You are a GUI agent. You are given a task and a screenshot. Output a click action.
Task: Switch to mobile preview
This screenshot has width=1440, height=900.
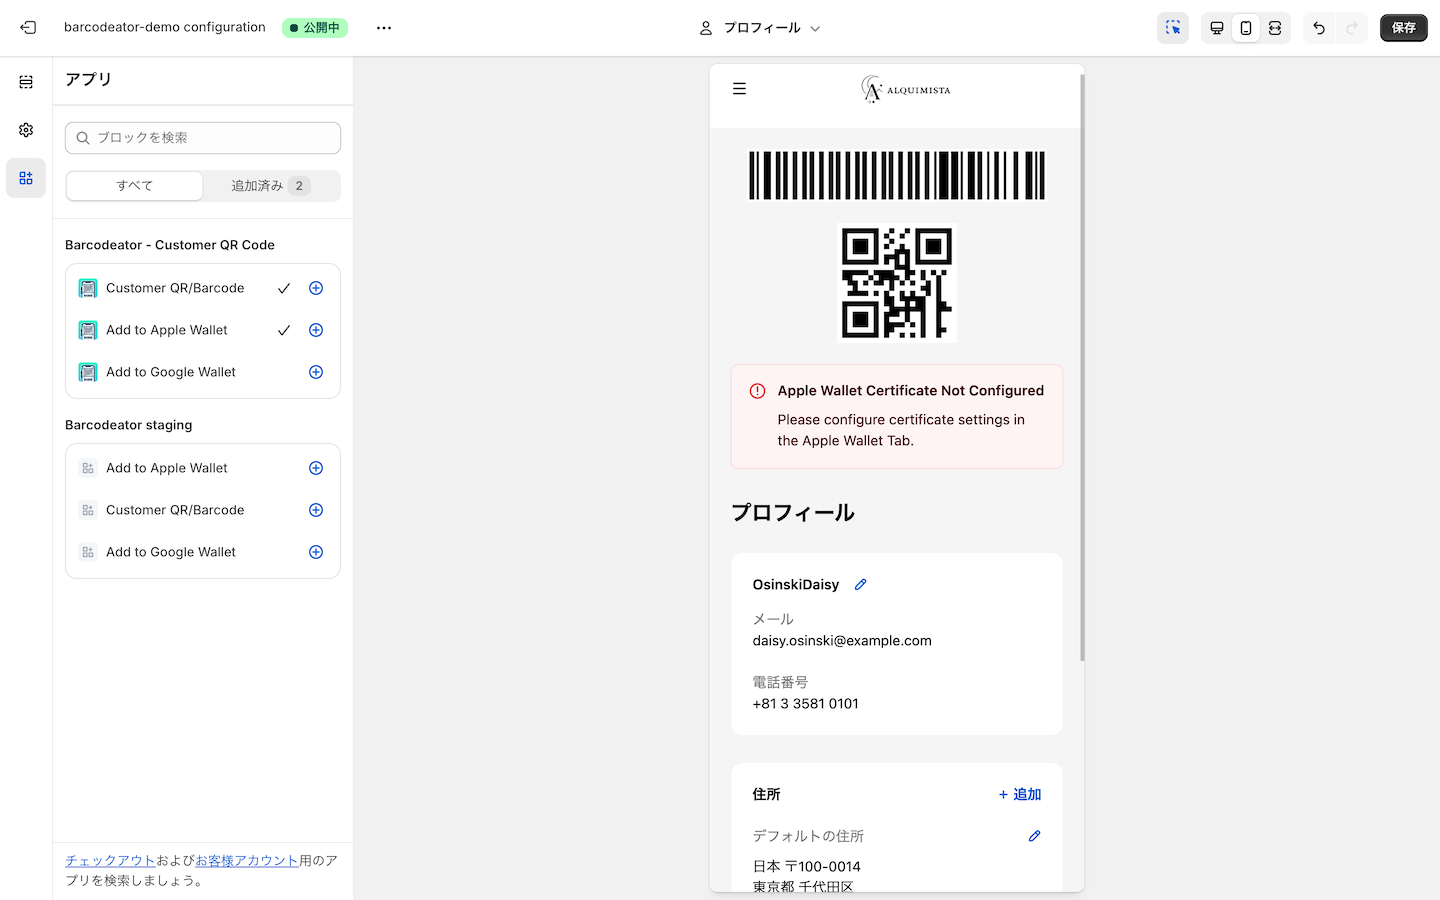(x=1246, y=28)
